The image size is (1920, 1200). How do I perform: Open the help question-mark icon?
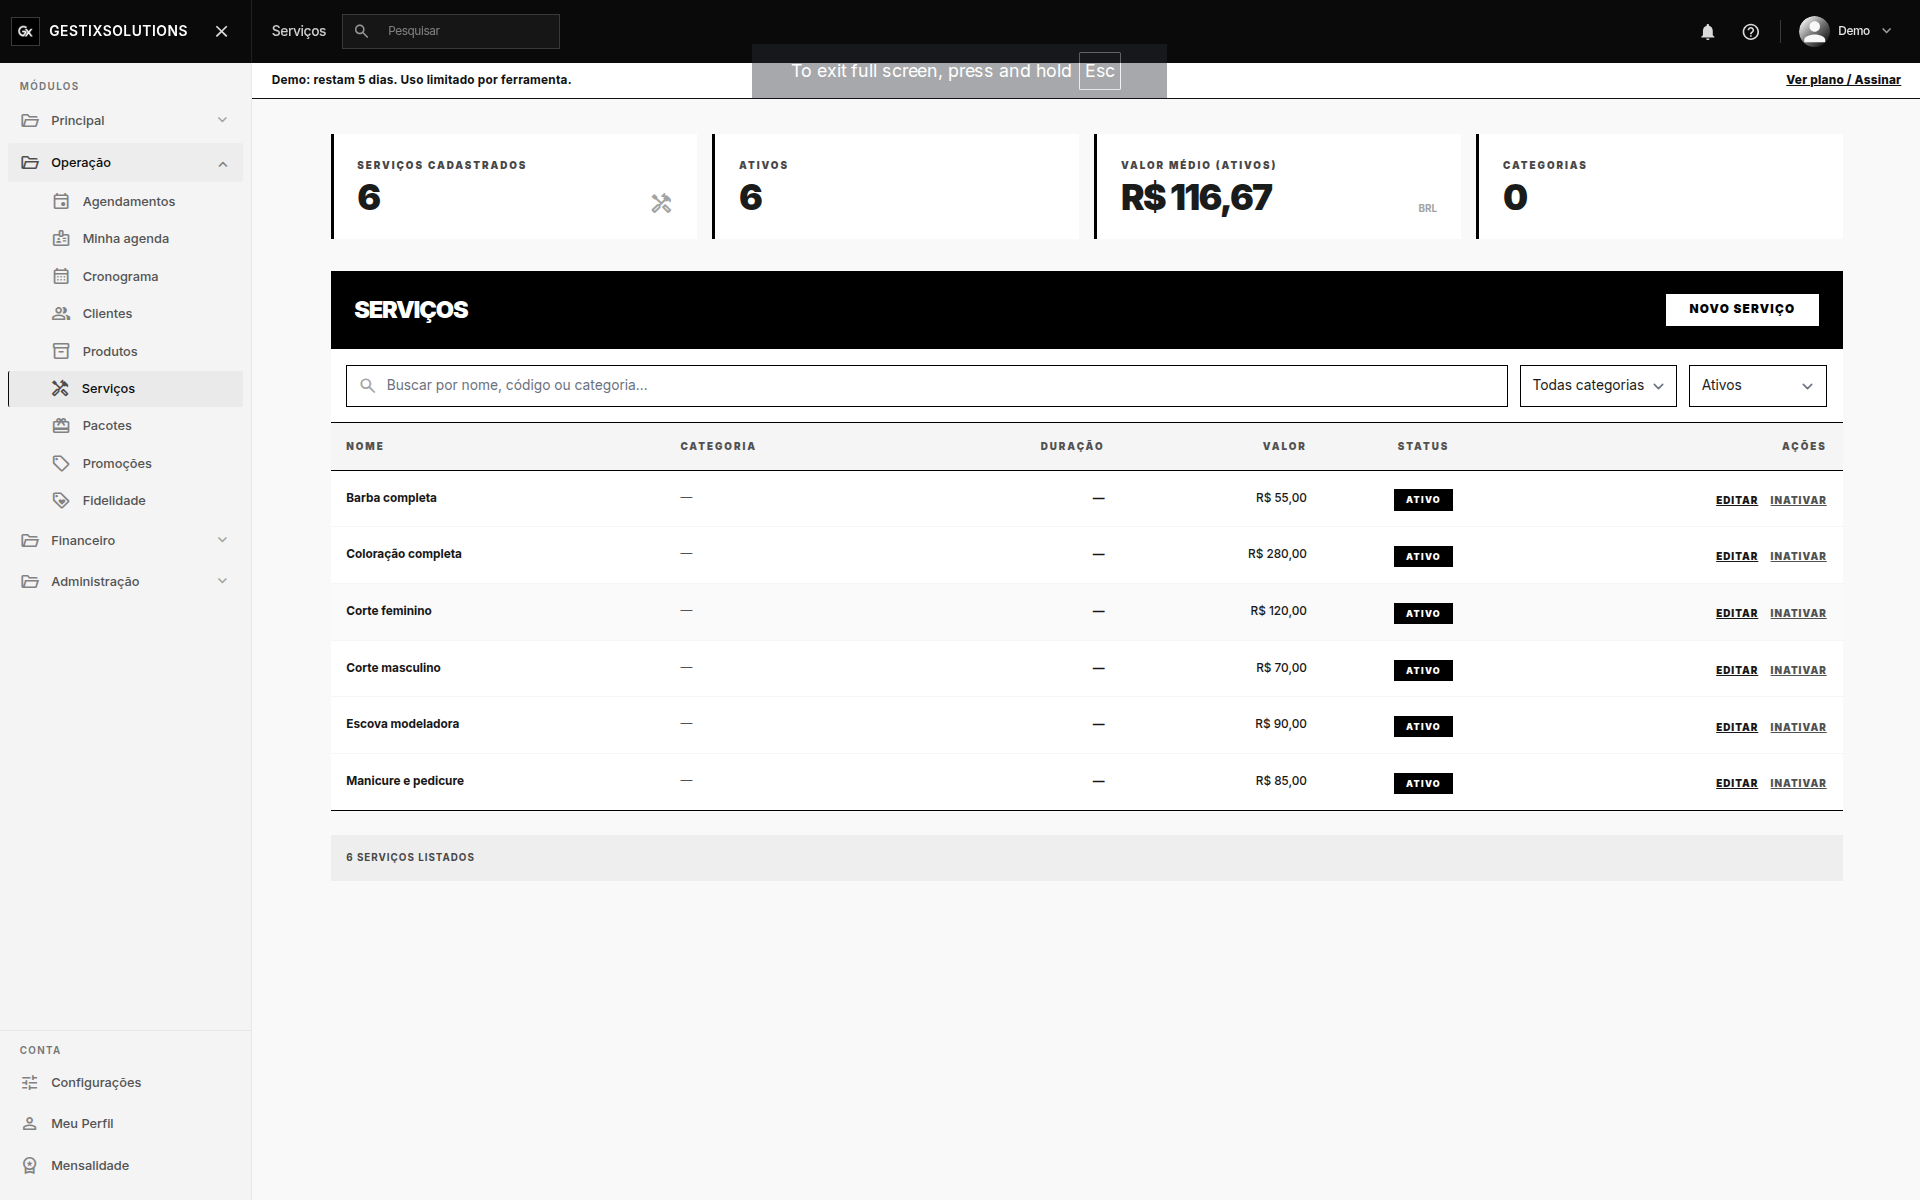coord(1750,32)
